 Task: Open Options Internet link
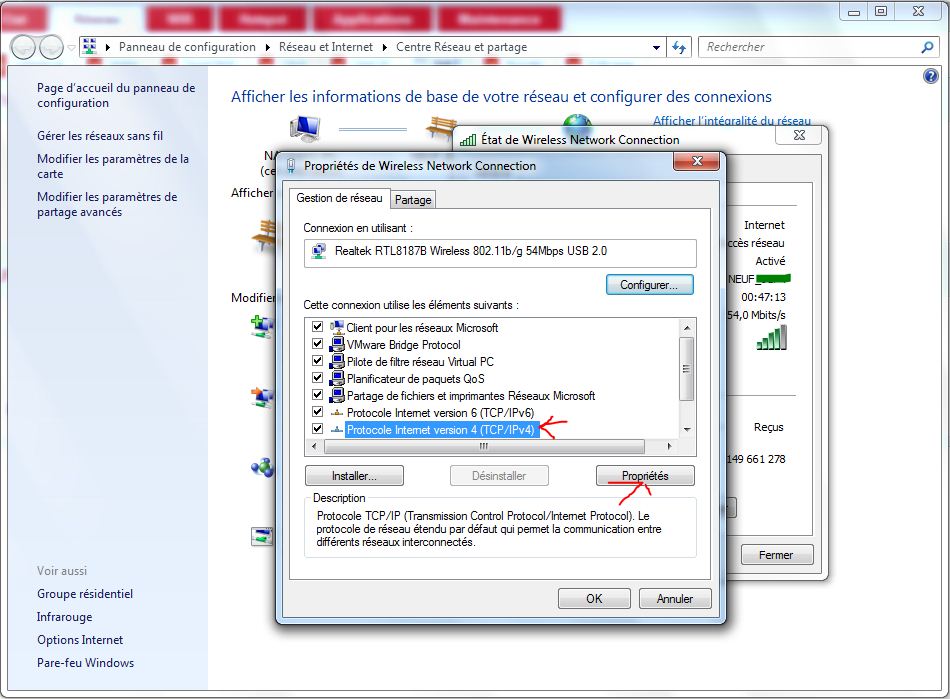[x=80, y=640]
